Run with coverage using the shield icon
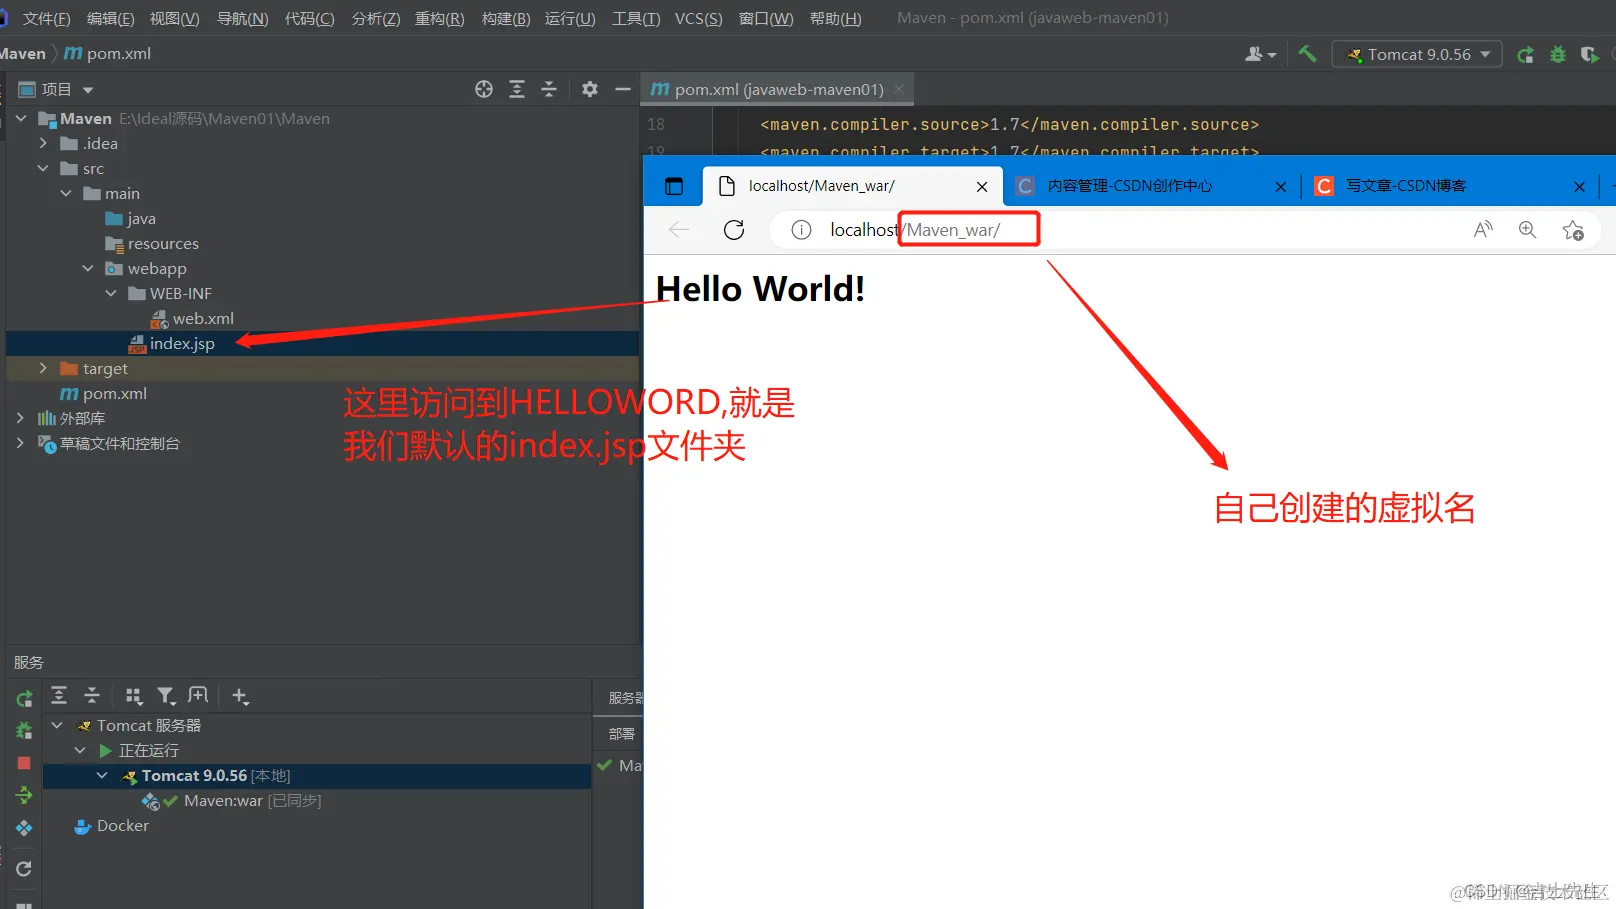Viewport: 1616px width, 909px height. click(1589, 55)
